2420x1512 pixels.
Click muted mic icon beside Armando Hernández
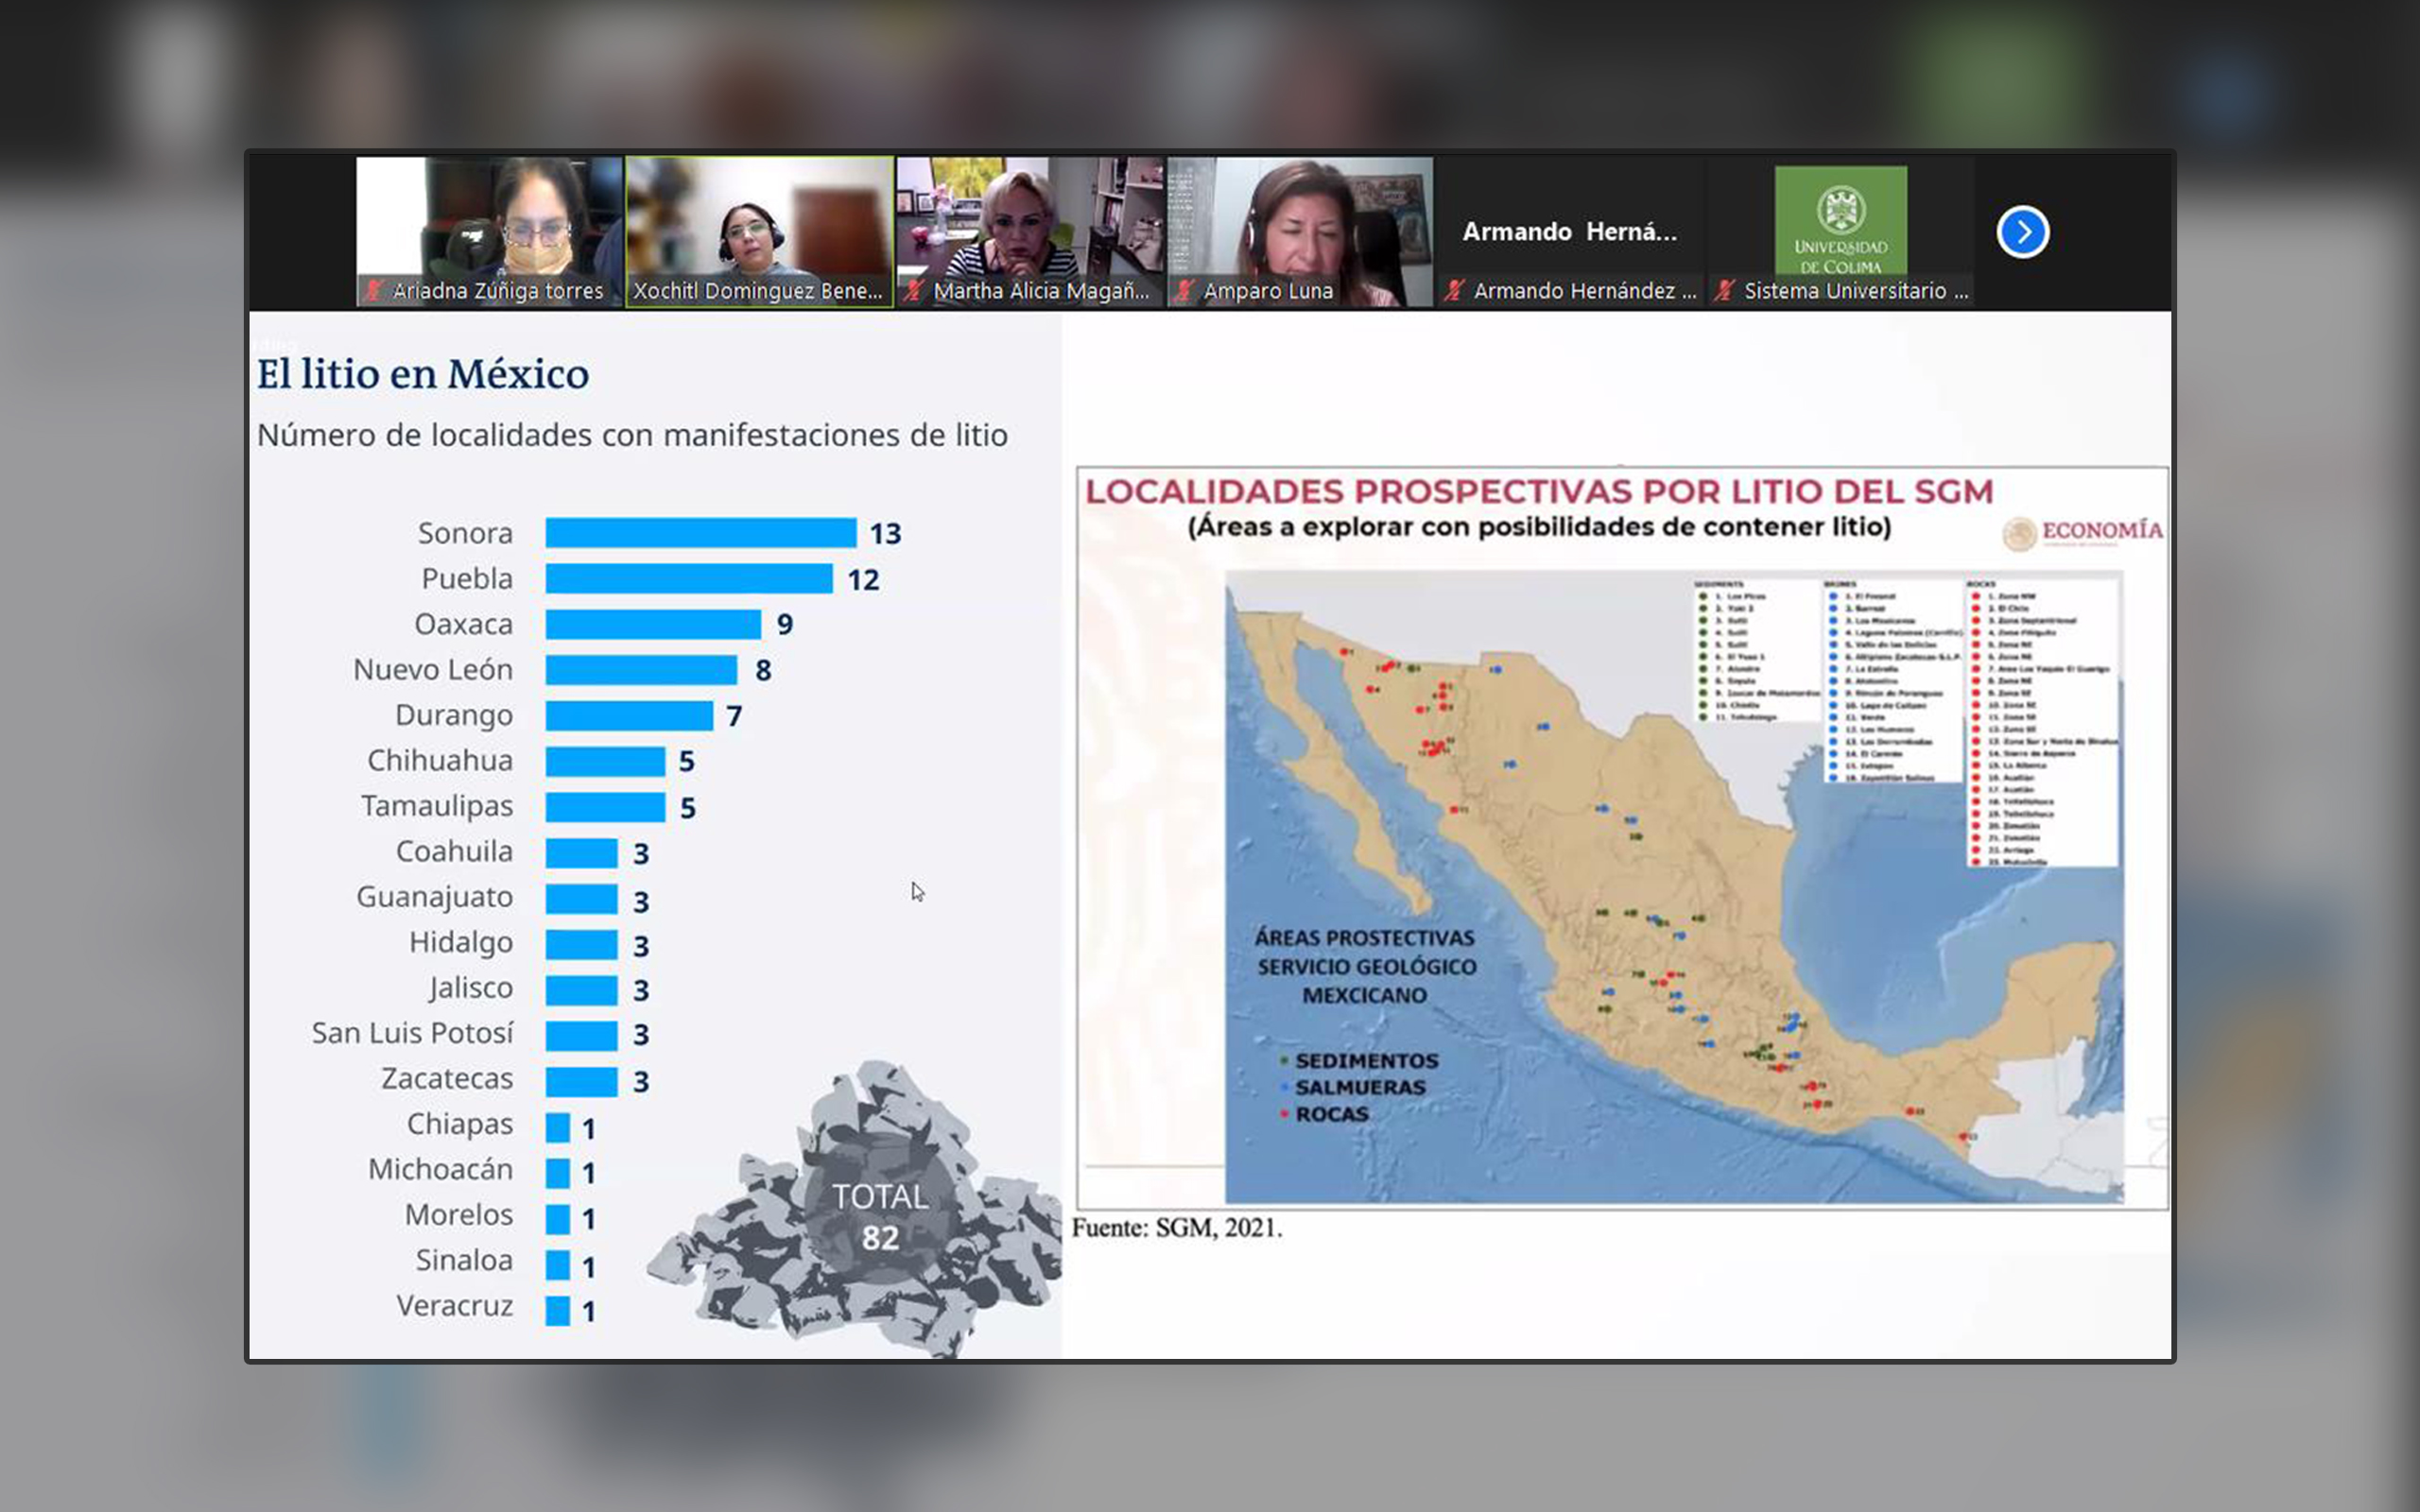[1455, 291]
